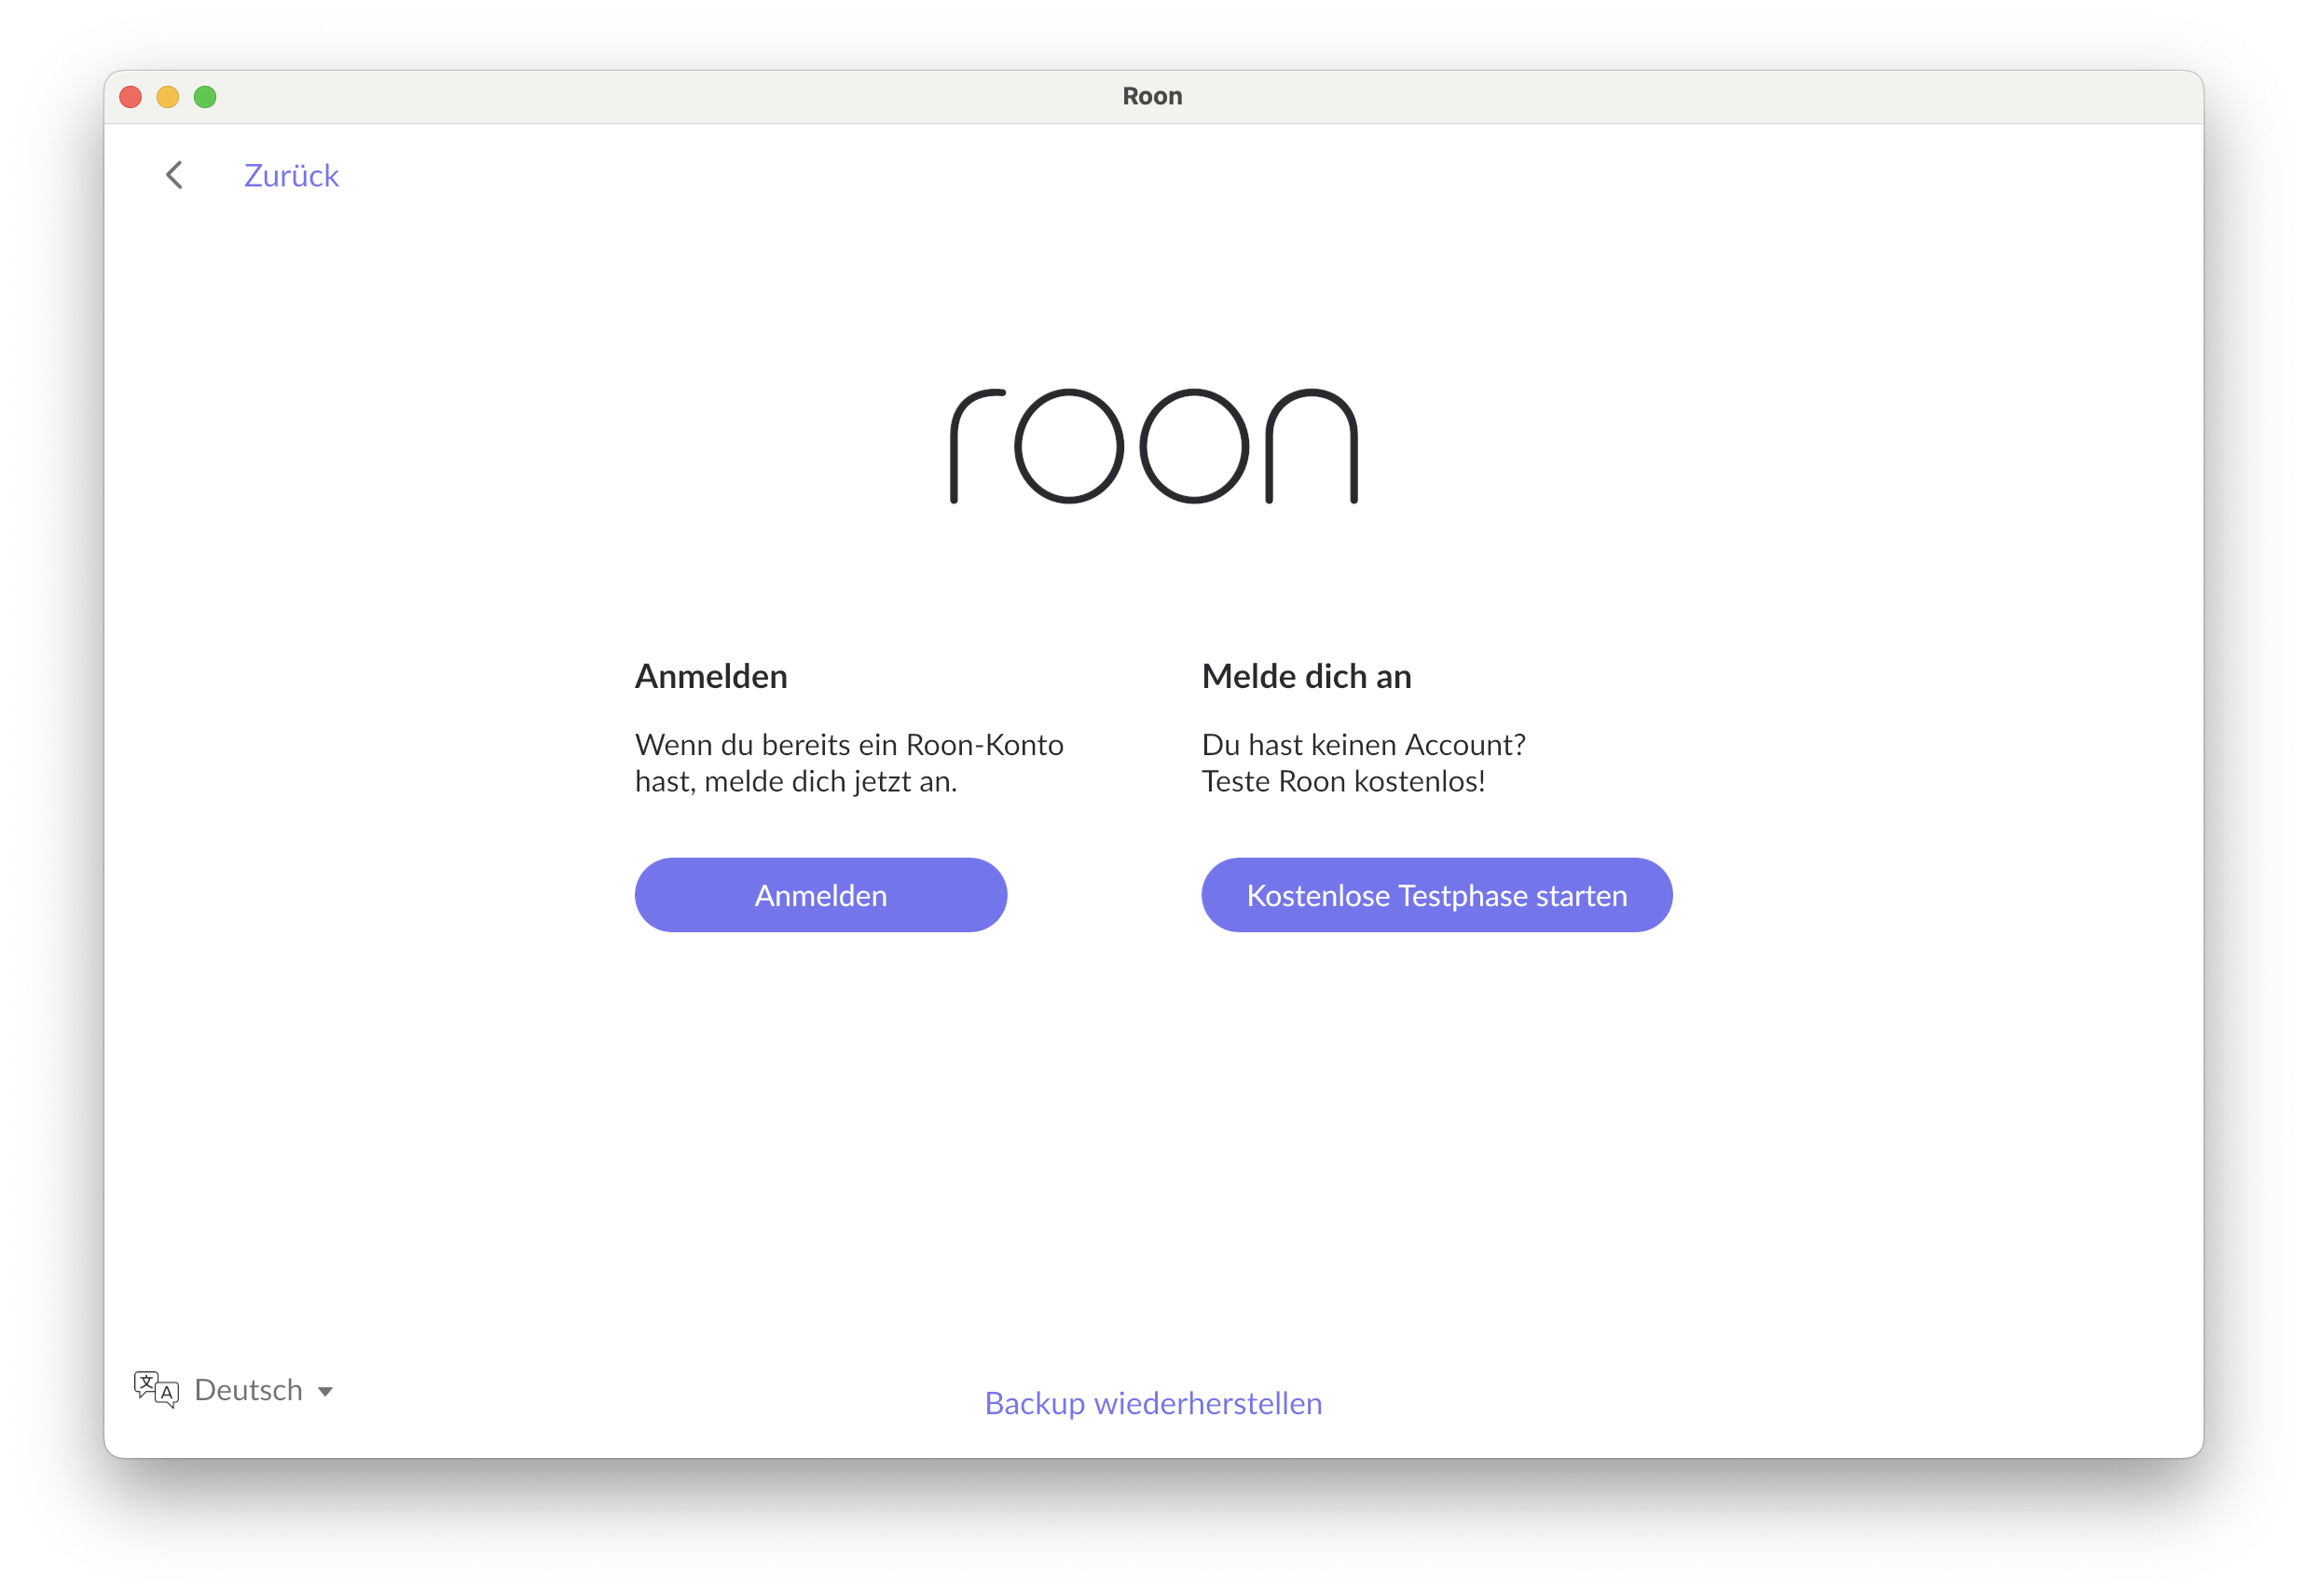Click the Zurück link

[291, 175]
